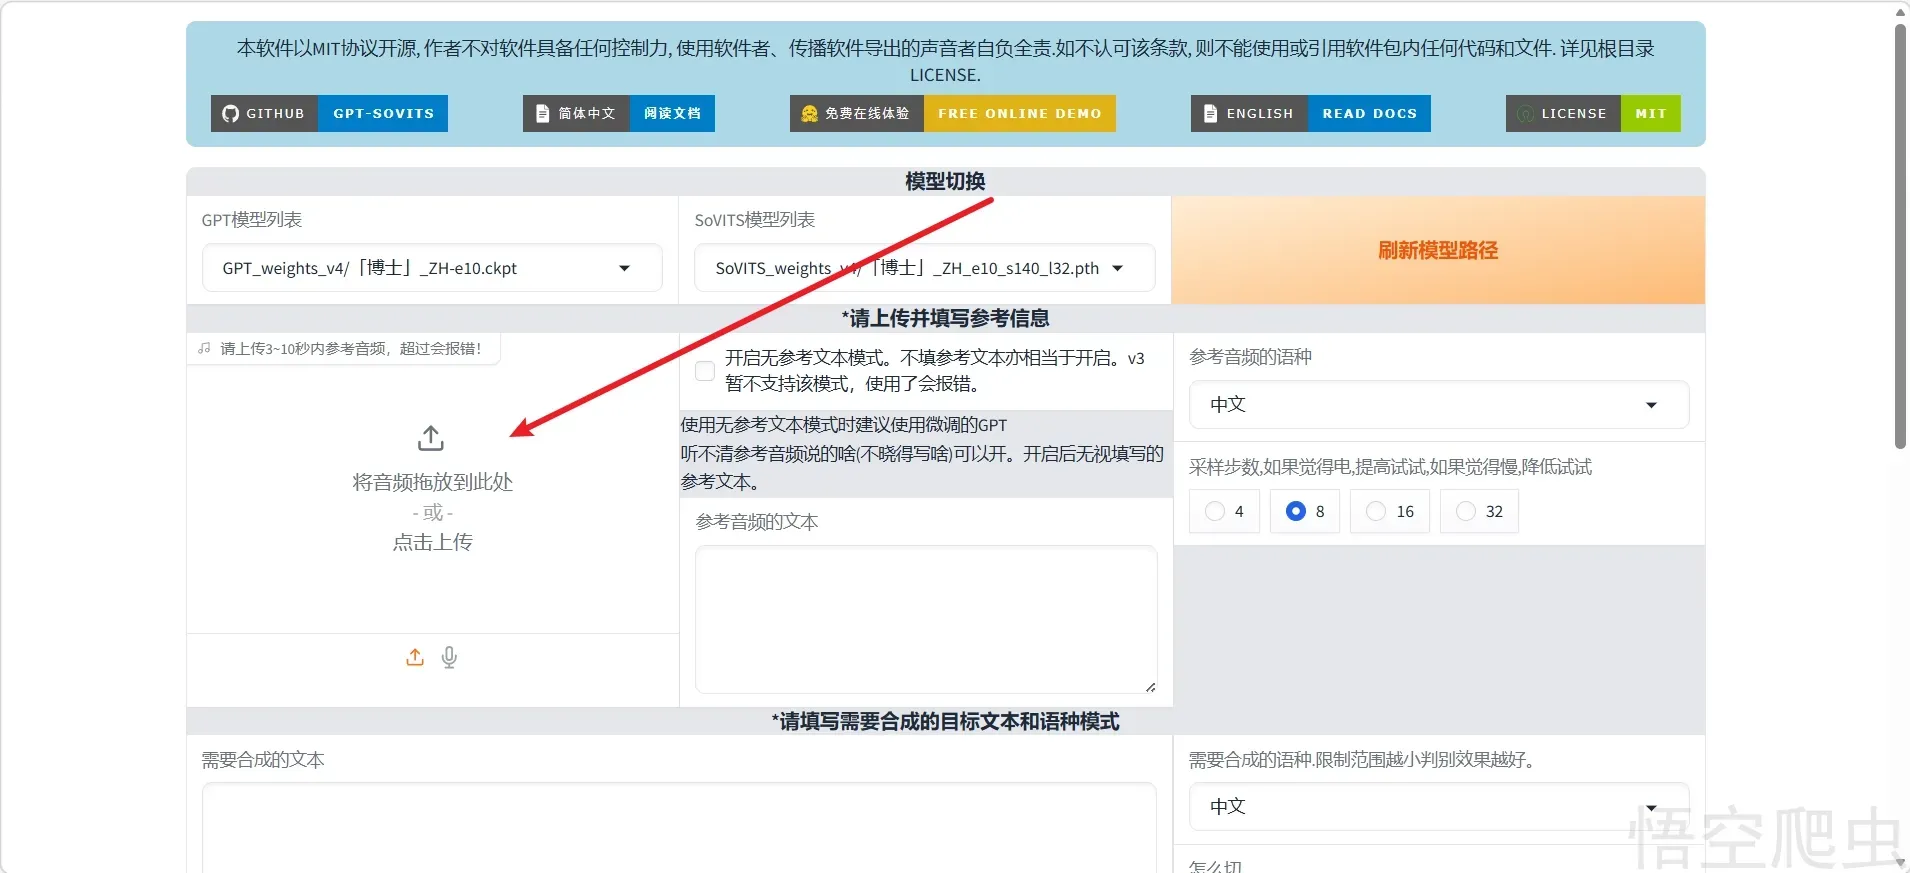Viewport: 1910px width, 873px height.
Task: Click the icon beside LICENSE badge text
Action: (1525, 114)
